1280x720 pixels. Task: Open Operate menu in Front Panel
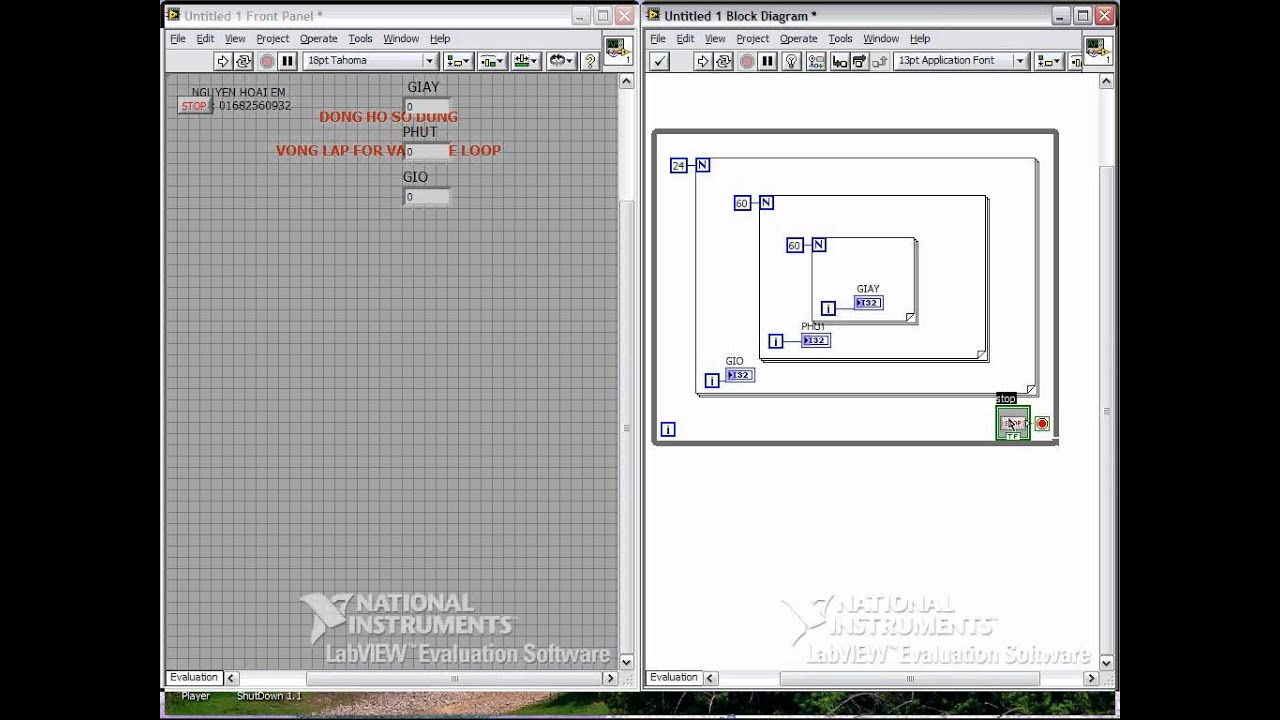click(x=318, y=39)
